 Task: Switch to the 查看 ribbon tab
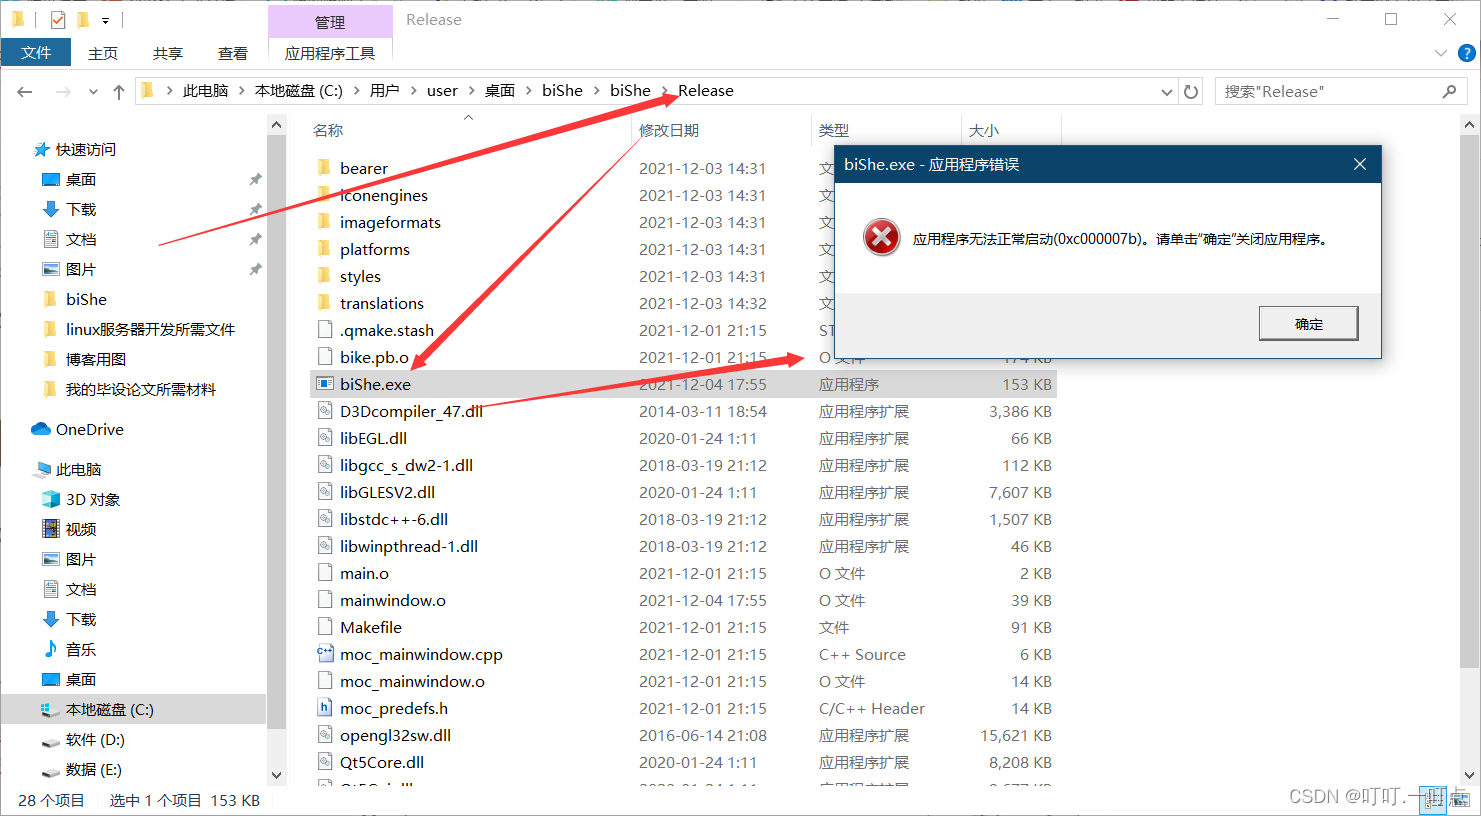233,53
